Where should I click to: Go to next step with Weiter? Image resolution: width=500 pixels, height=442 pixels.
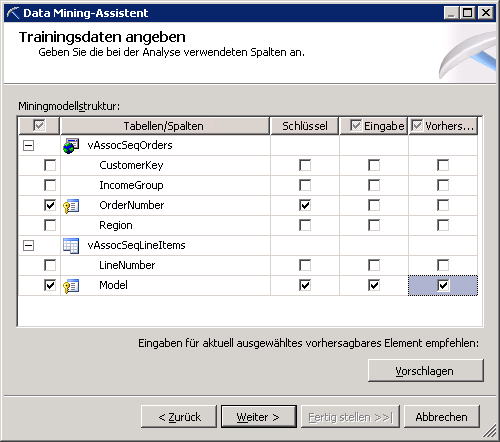259,417
